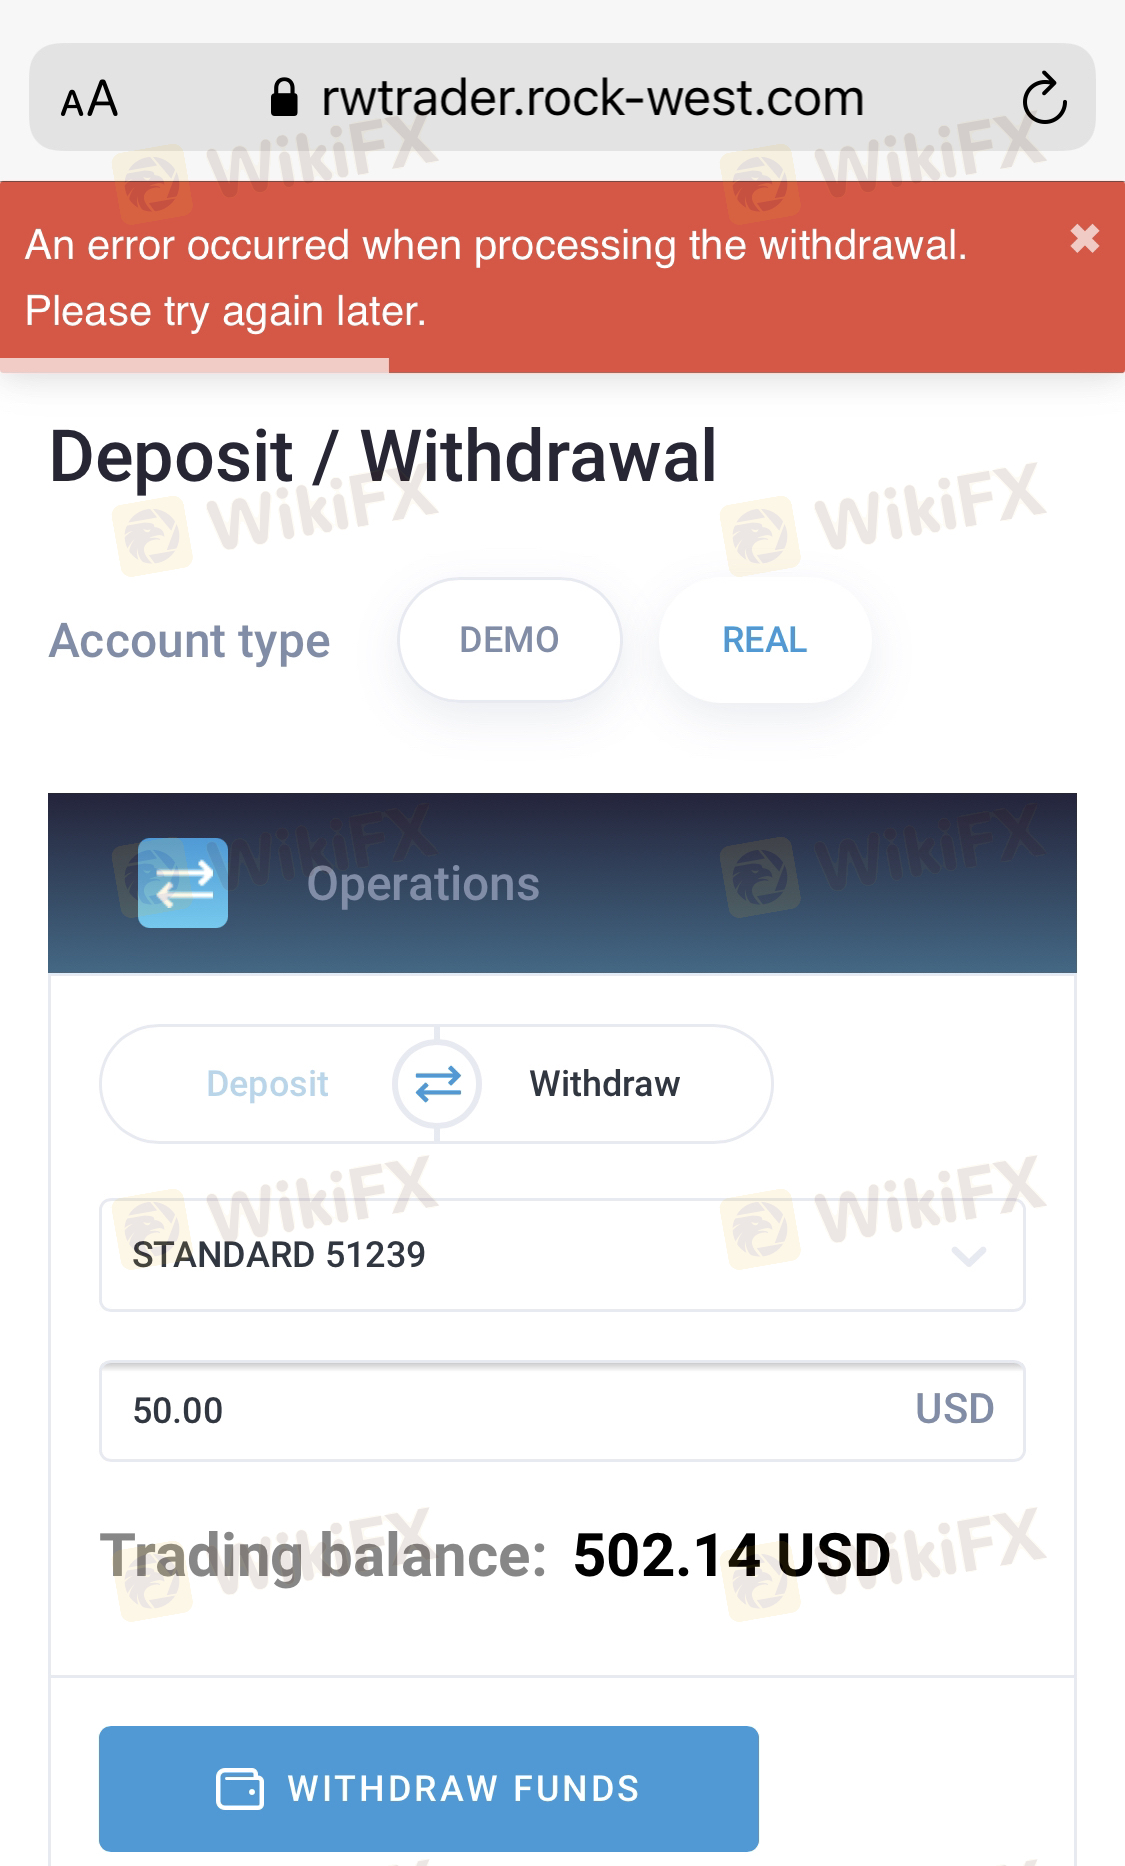Expand the account list chevron
The width and height of the screenshot is (1125, 1866).
969,1255
